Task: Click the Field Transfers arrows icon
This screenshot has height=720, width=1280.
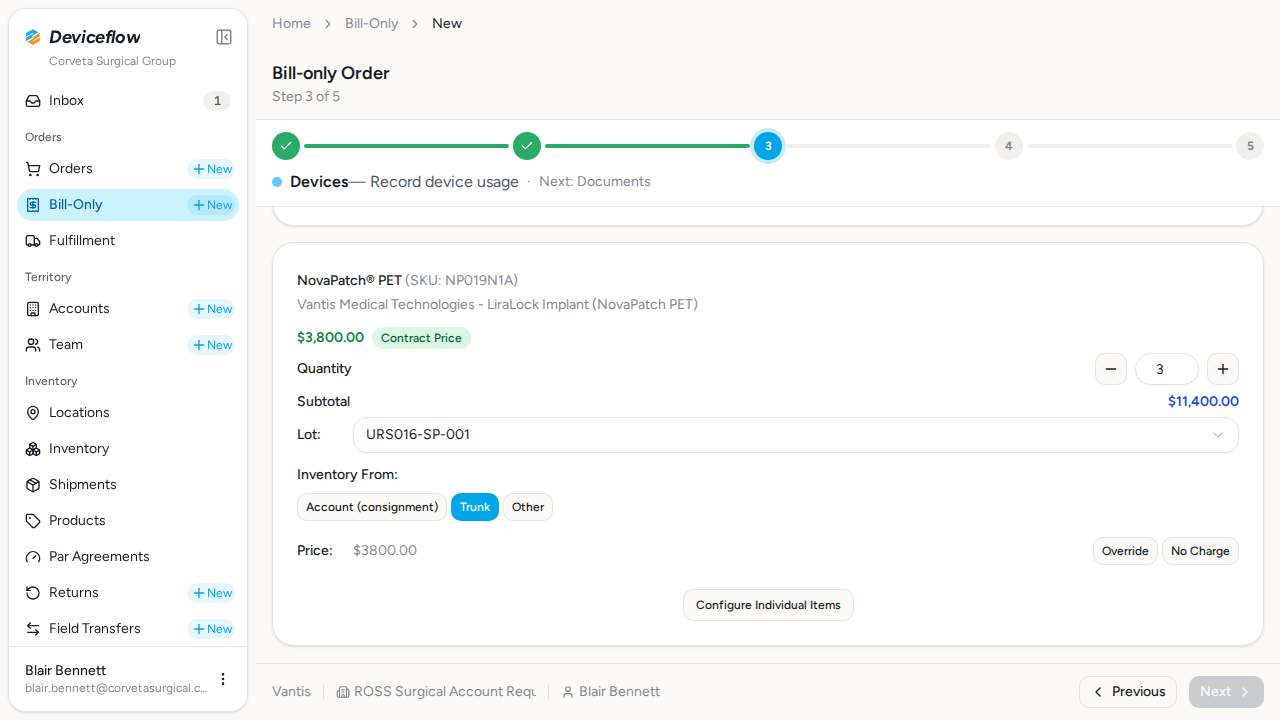Action: point(33,629)
